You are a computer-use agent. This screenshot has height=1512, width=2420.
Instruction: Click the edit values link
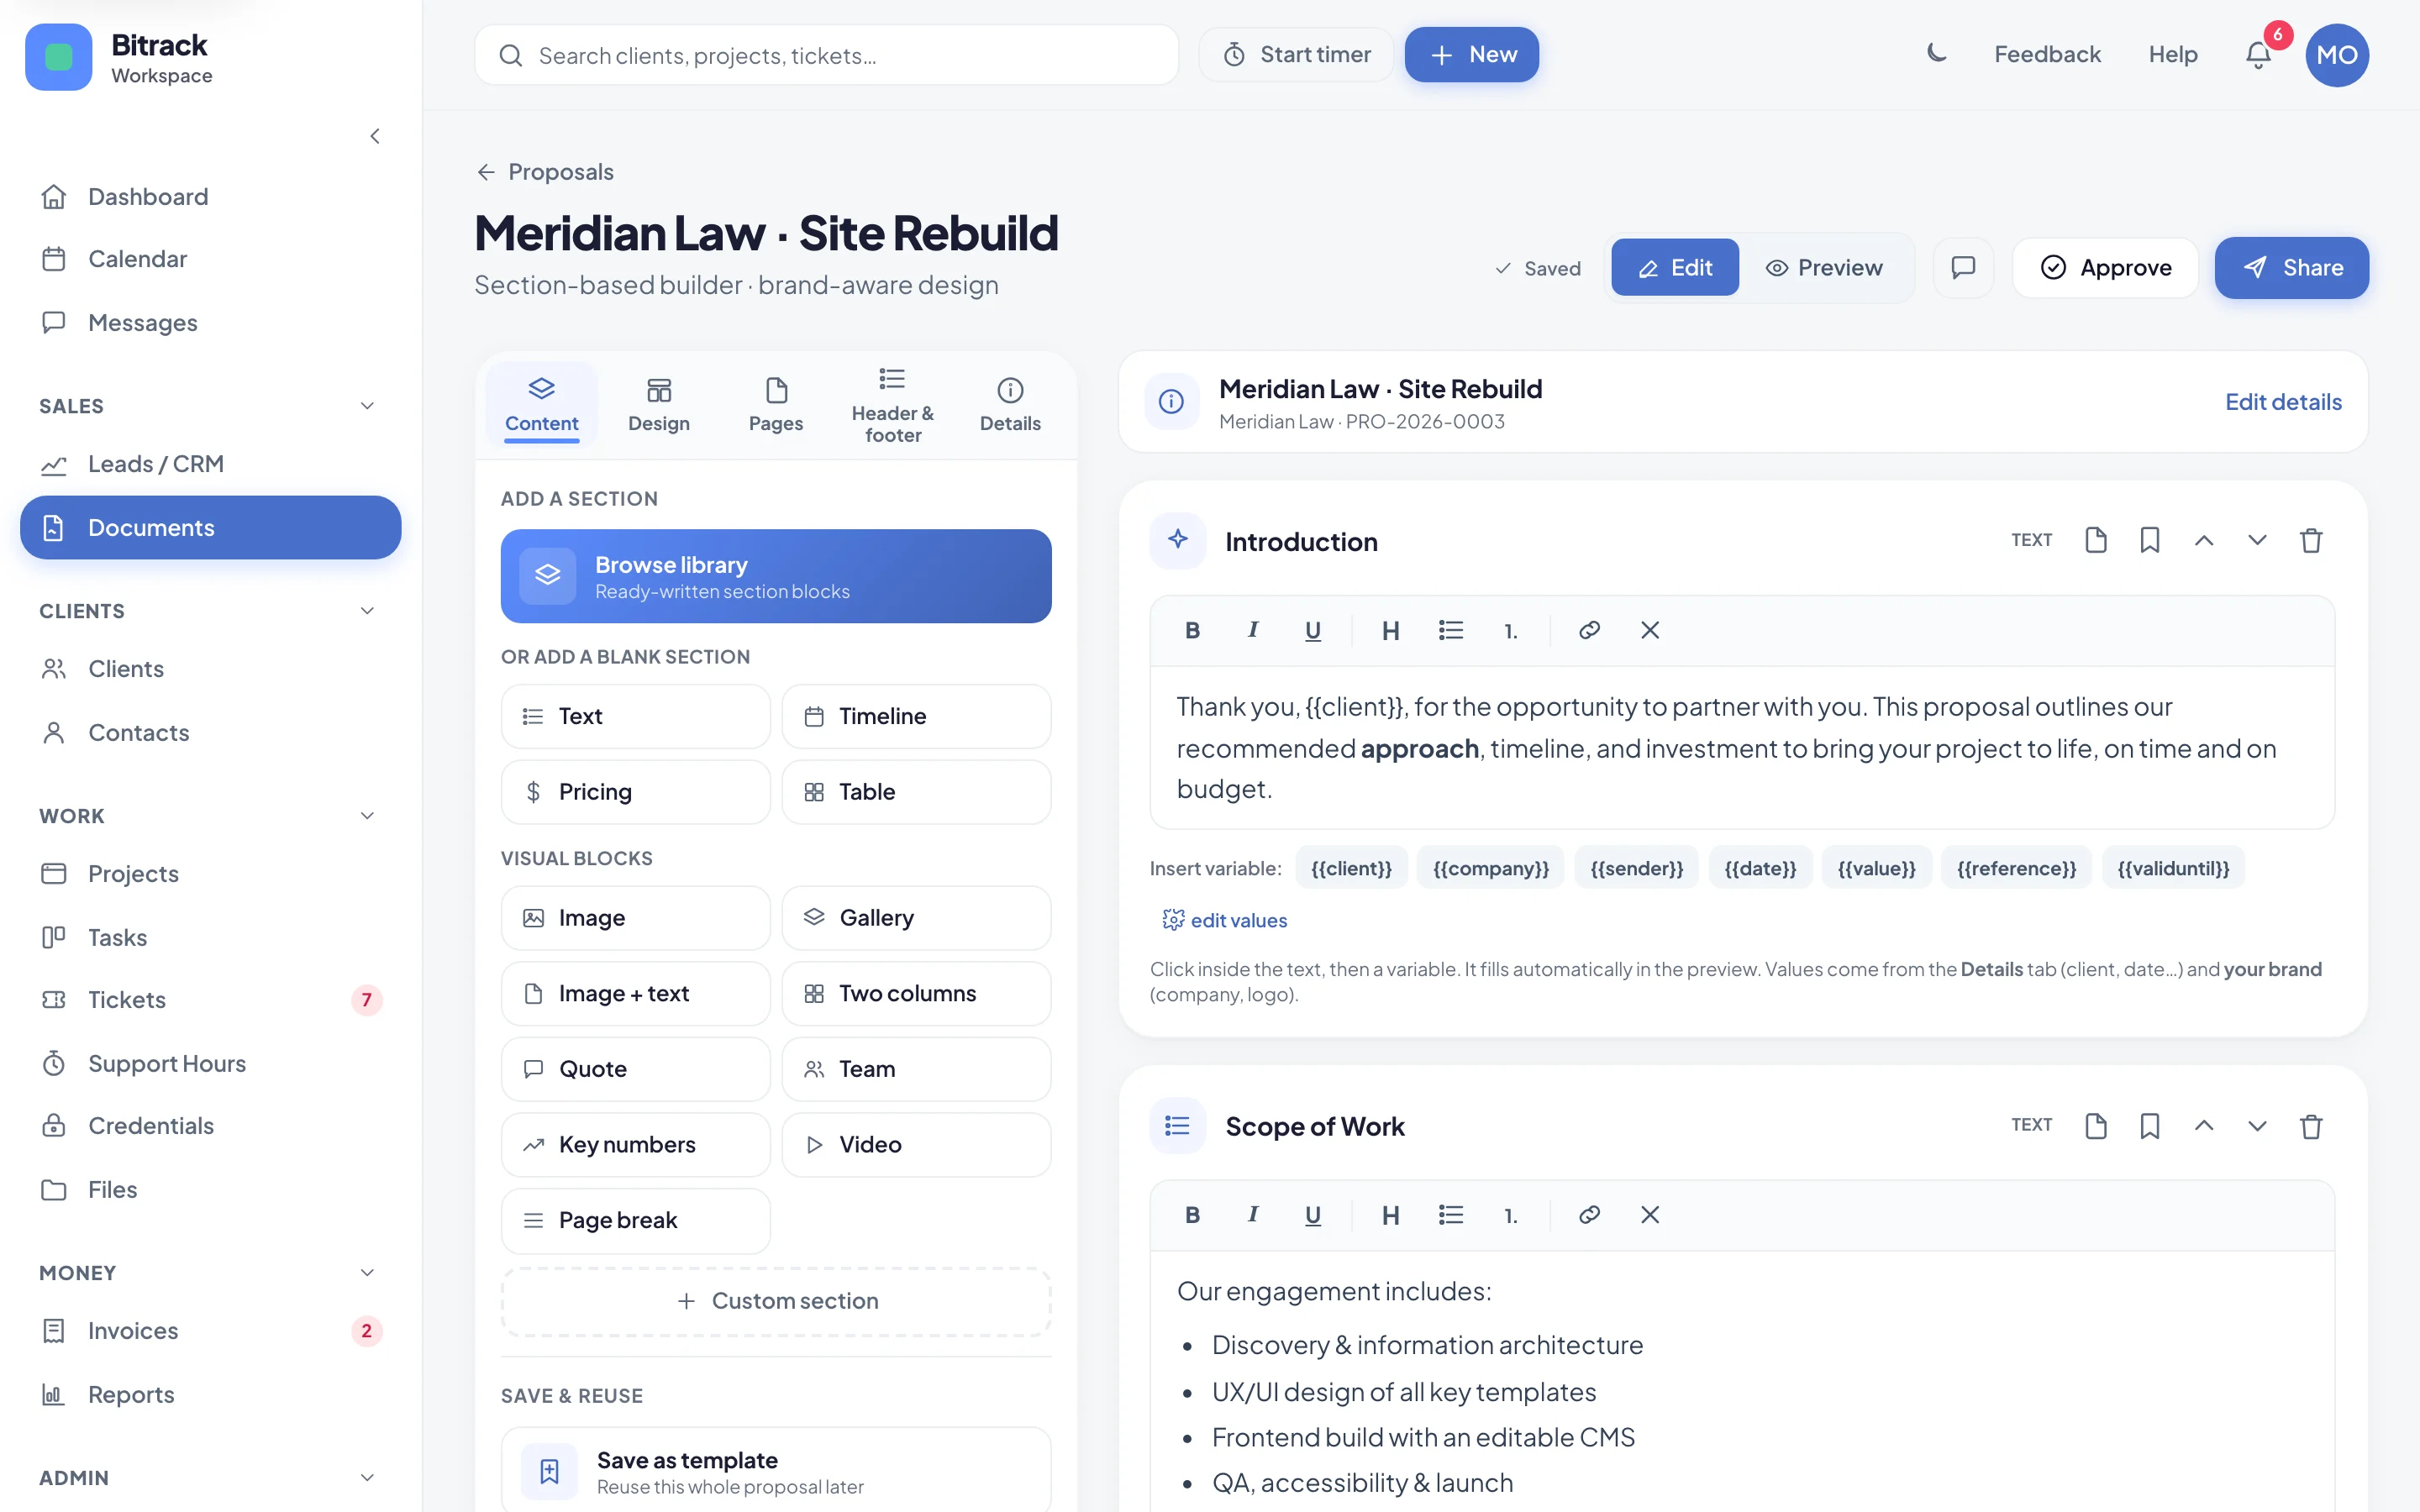click(1225, 920)
